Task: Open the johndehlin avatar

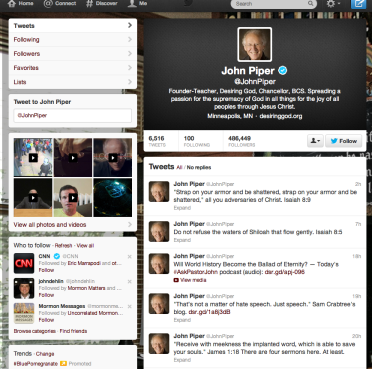Action: point(24,288)
